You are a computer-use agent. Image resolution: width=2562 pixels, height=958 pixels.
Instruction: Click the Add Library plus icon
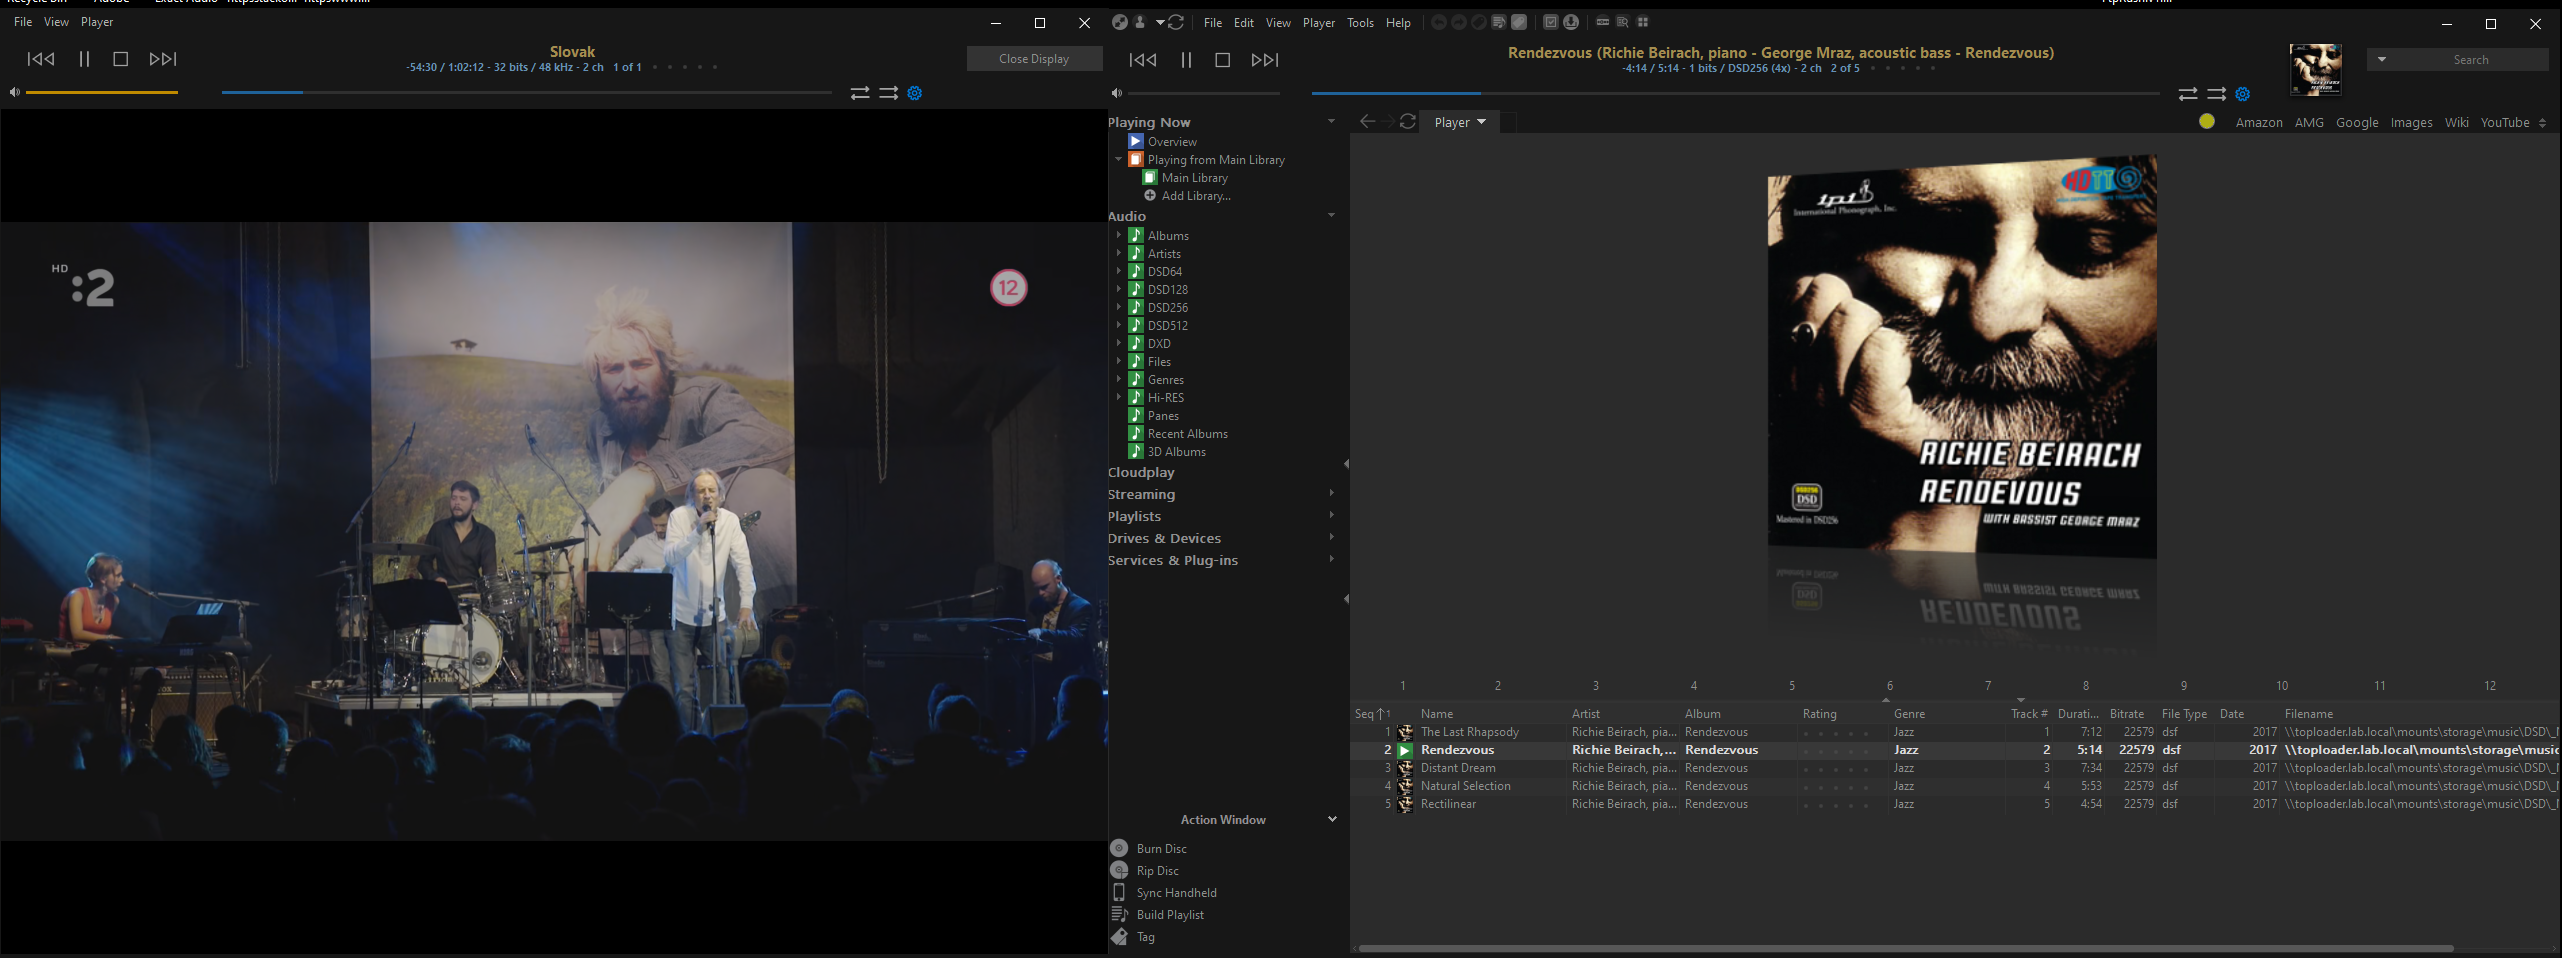pos(1150,195)
